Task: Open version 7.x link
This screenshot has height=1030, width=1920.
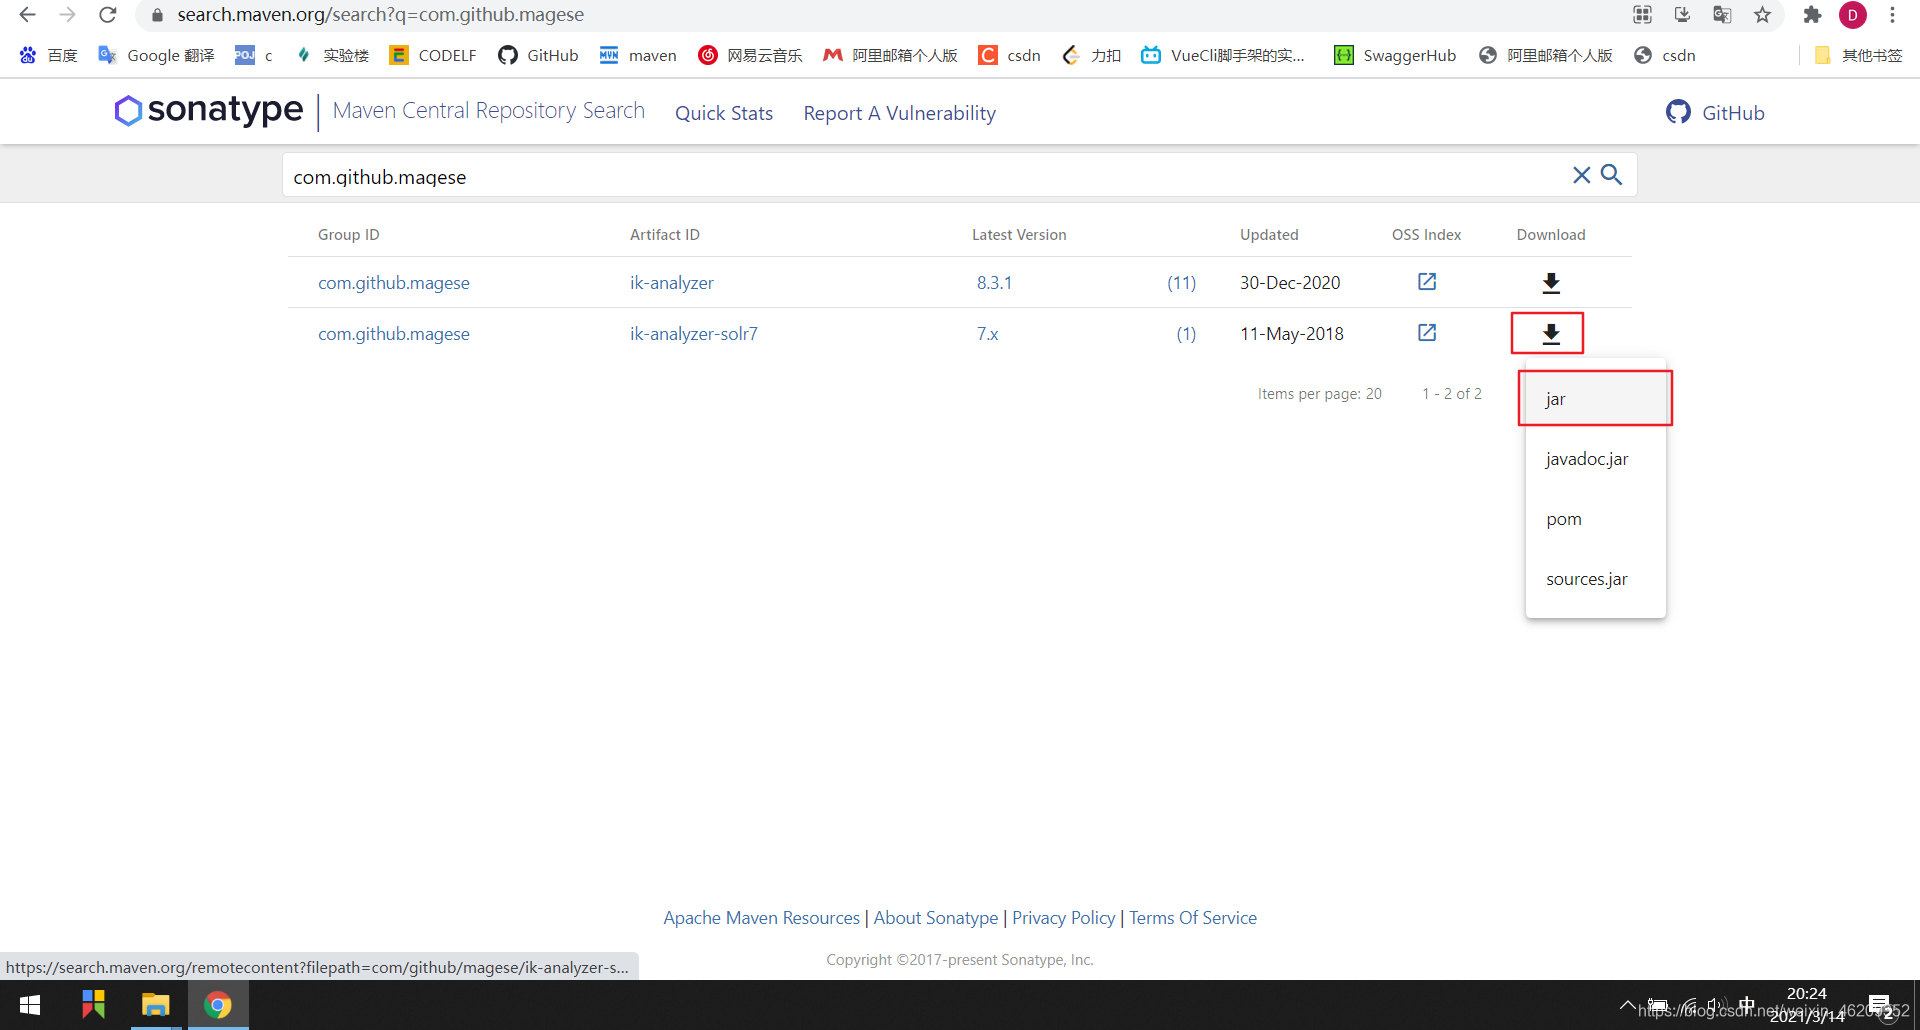Action: click(x=987, y=334)
